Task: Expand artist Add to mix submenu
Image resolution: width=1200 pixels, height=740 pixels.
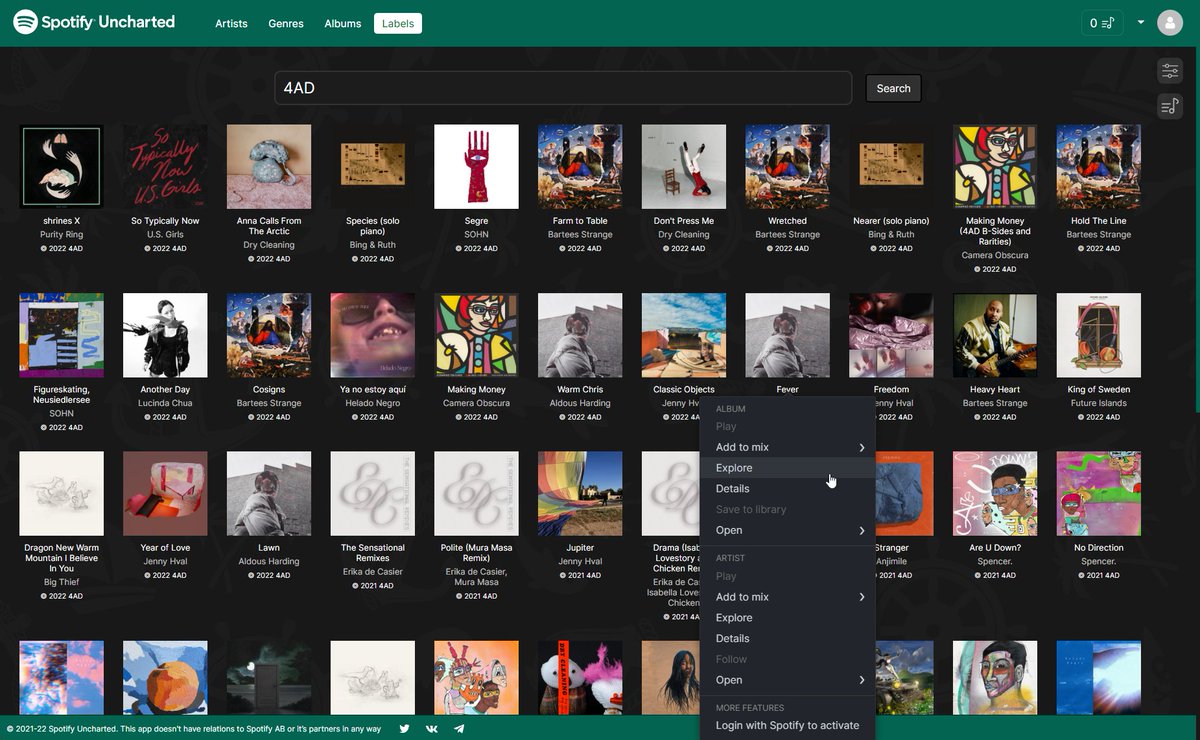Action: pos(788,597)
